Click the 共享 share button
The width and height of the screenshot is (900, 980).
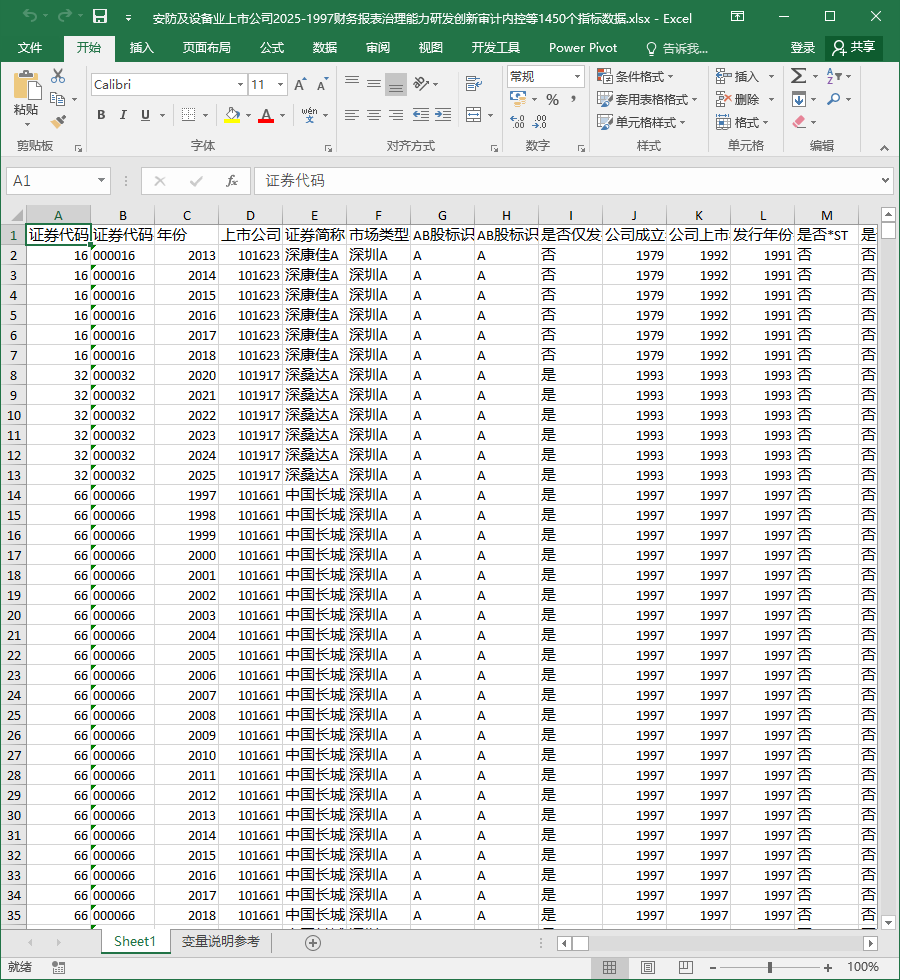click(854, 48)
